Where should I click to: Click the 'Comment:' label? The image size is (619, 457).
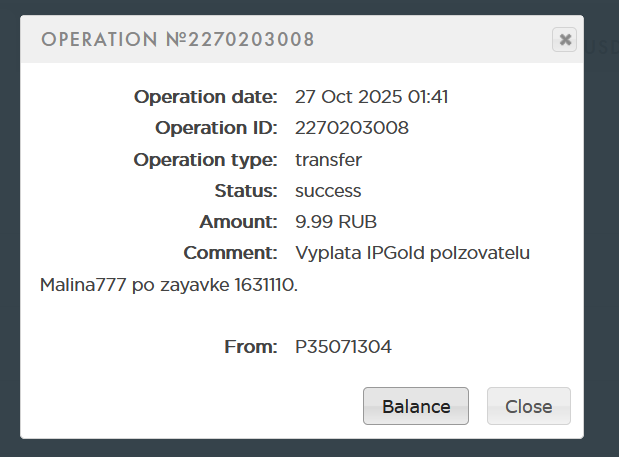pos(230,252)
